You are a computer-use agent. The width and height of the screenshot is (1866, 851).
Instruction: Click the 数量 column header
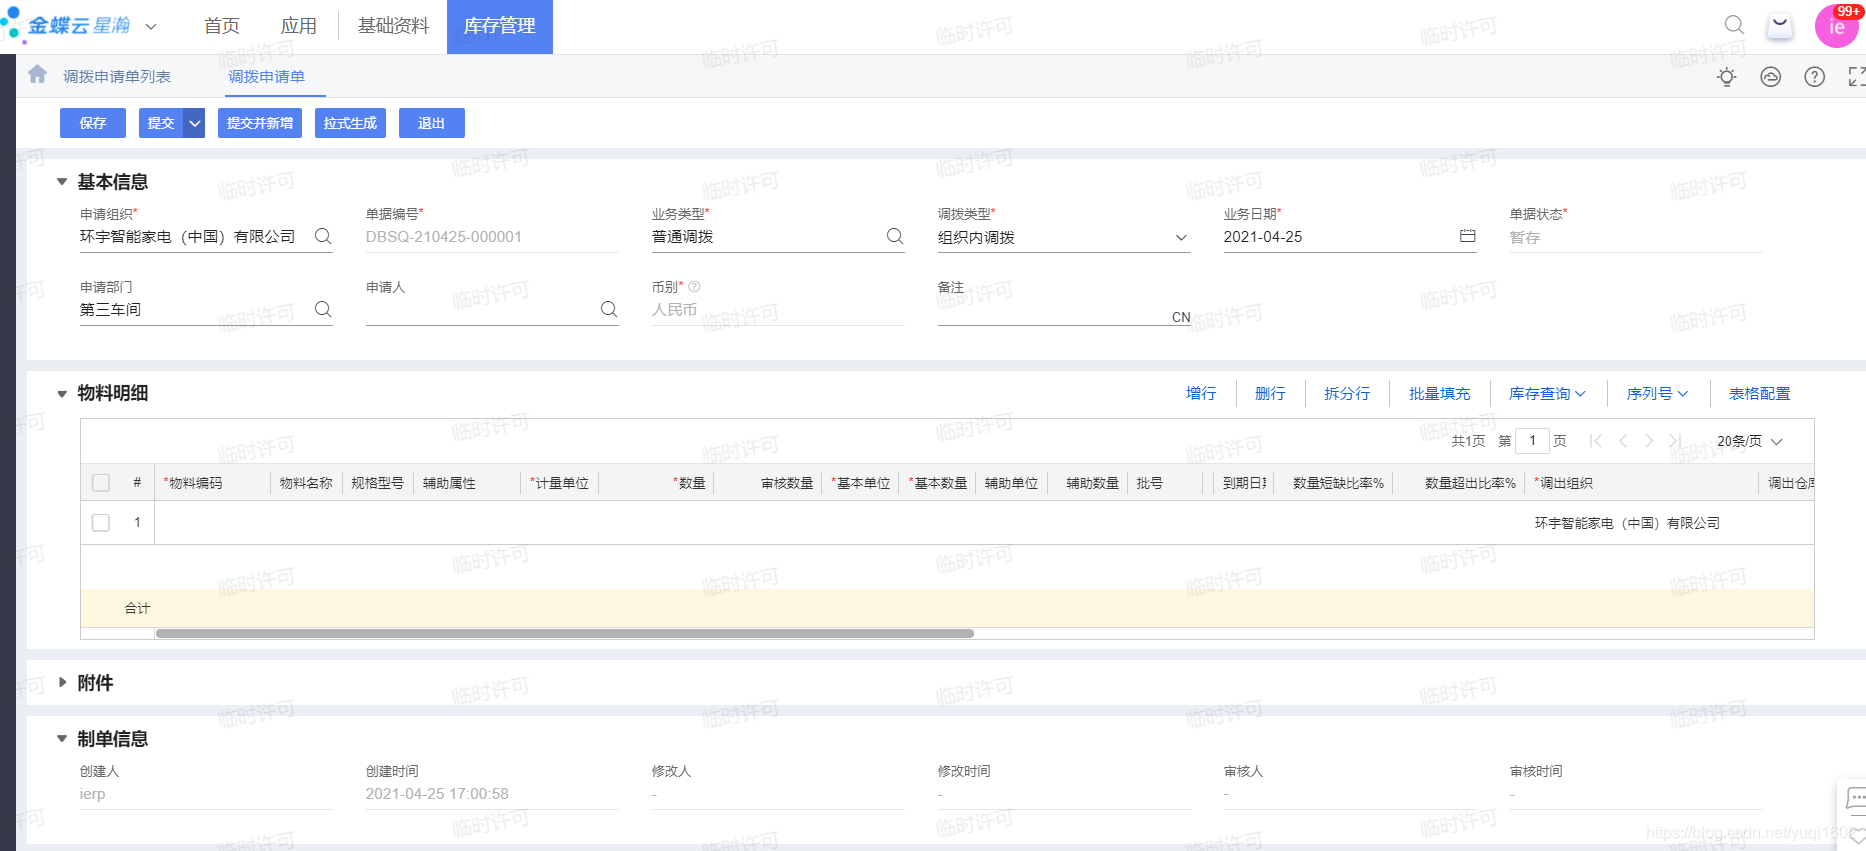click(x=691, y=483)
